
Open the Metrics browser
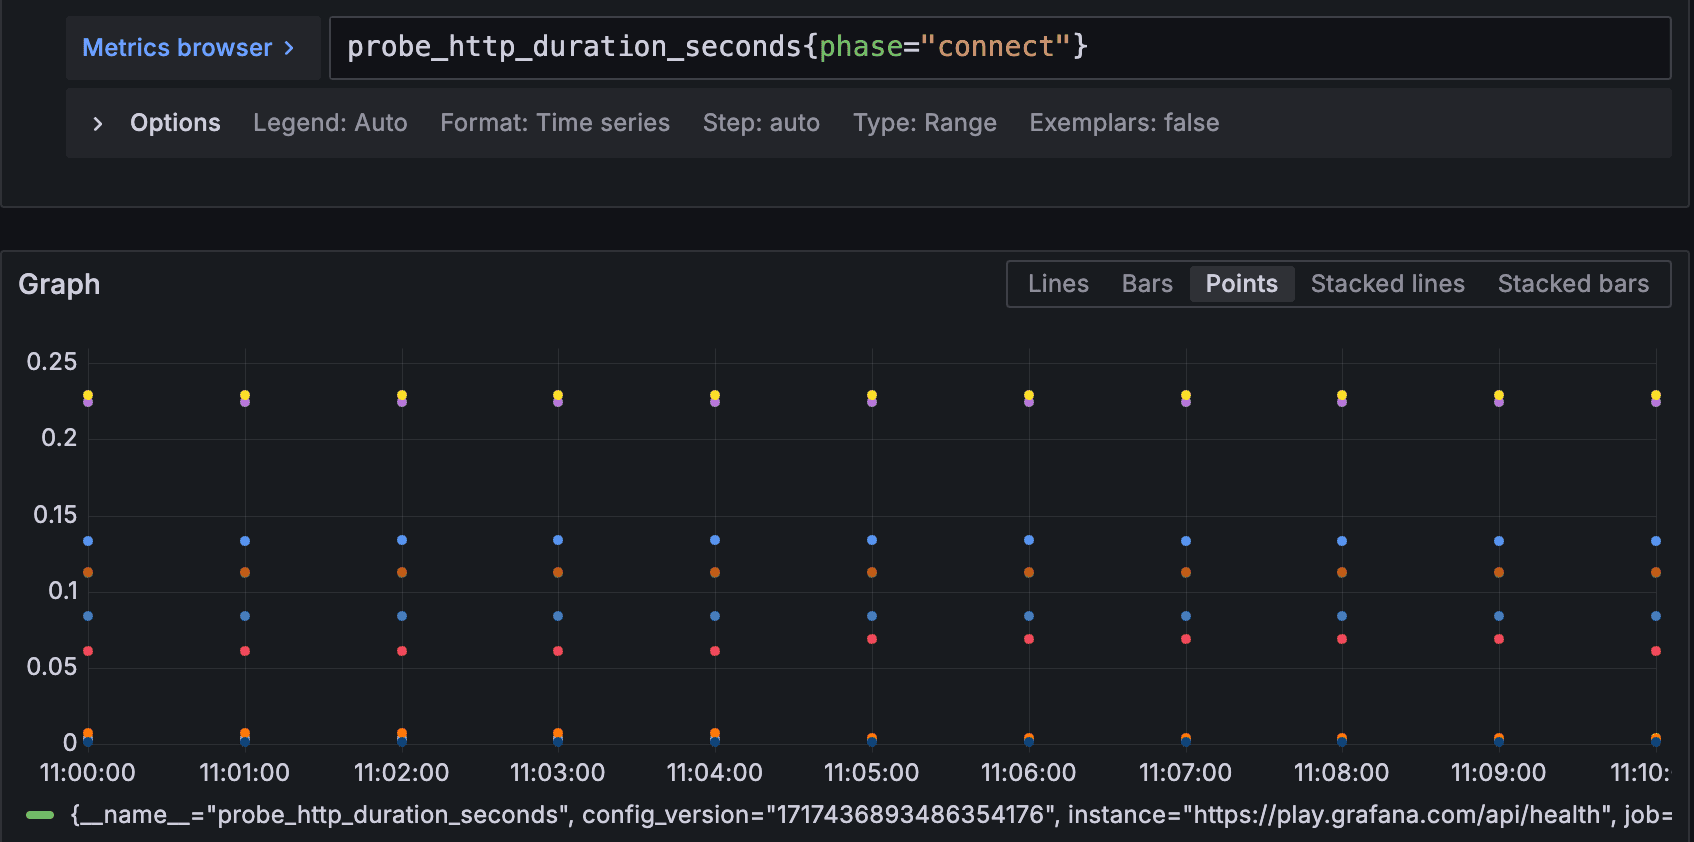coord(177,48)
